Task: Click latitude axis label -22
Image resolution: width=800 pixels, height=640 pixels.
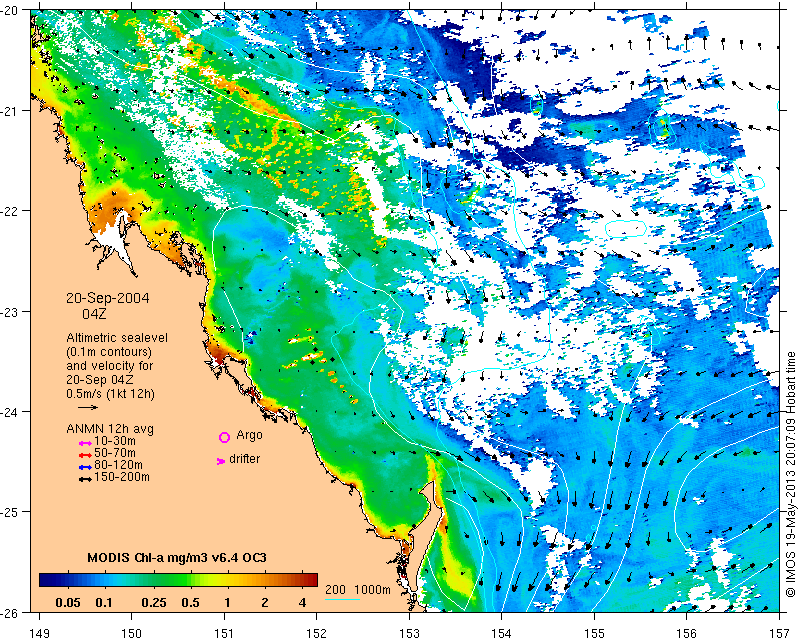Action: click(x=9, y=211)
